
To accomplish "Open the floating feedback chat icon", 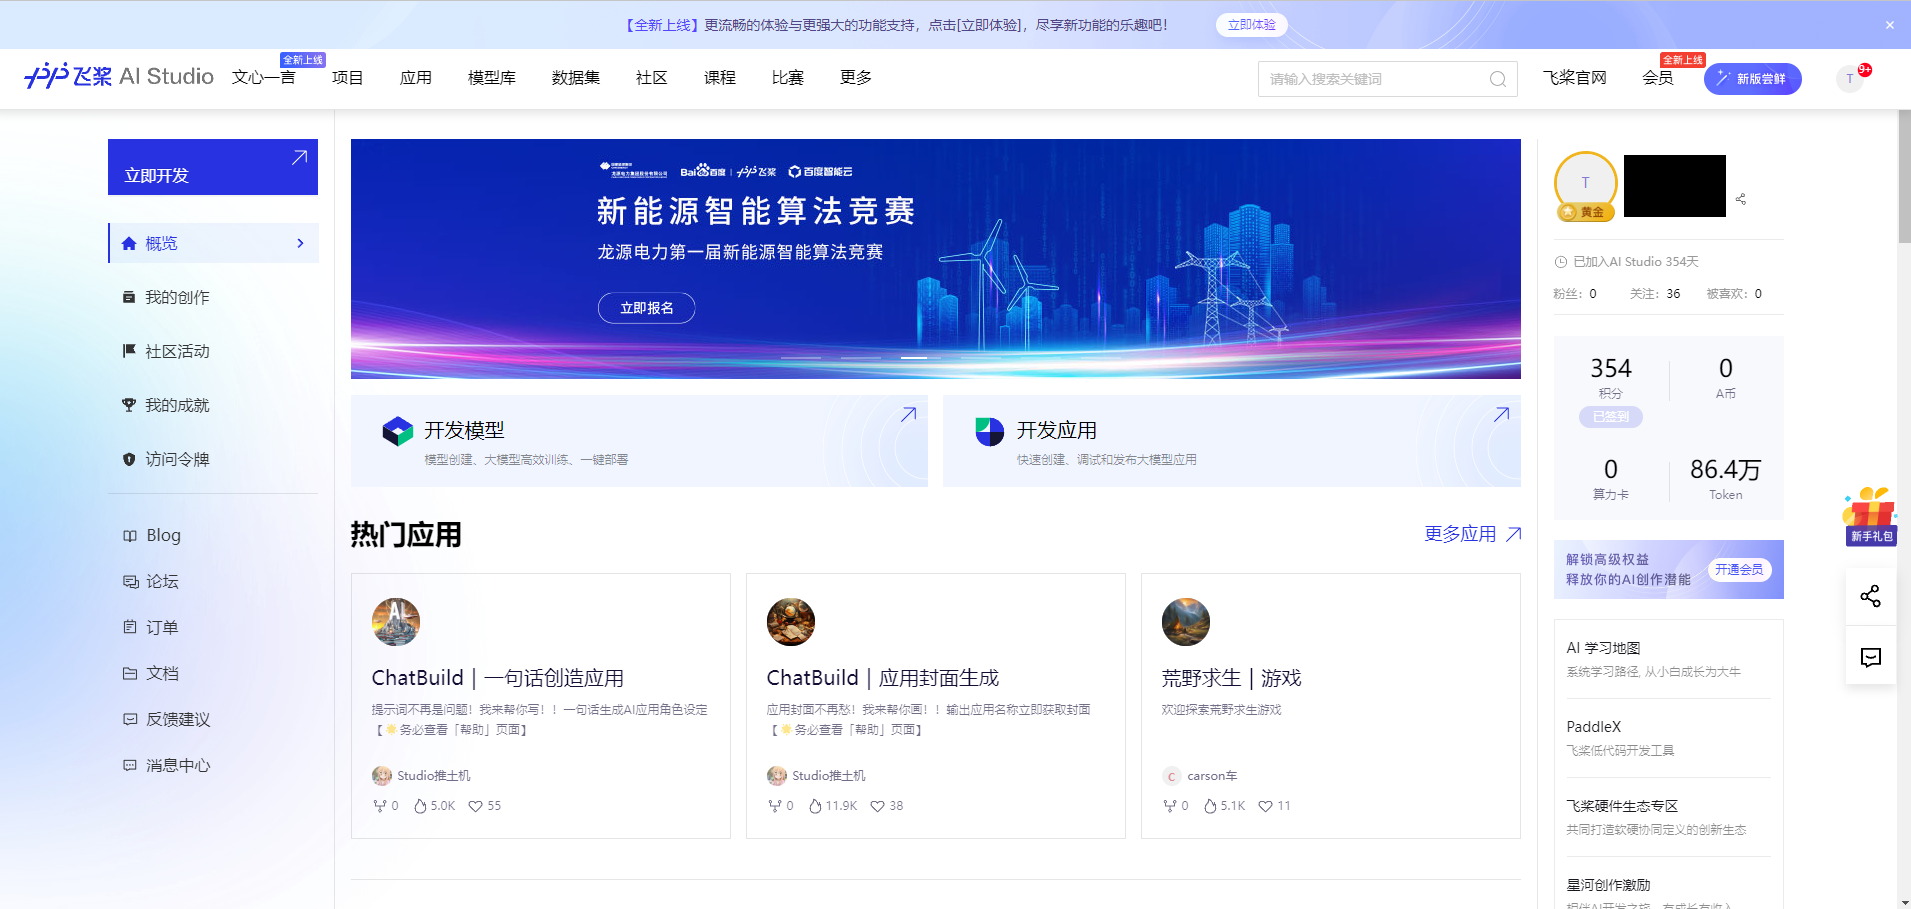I will coord(1870,657).
